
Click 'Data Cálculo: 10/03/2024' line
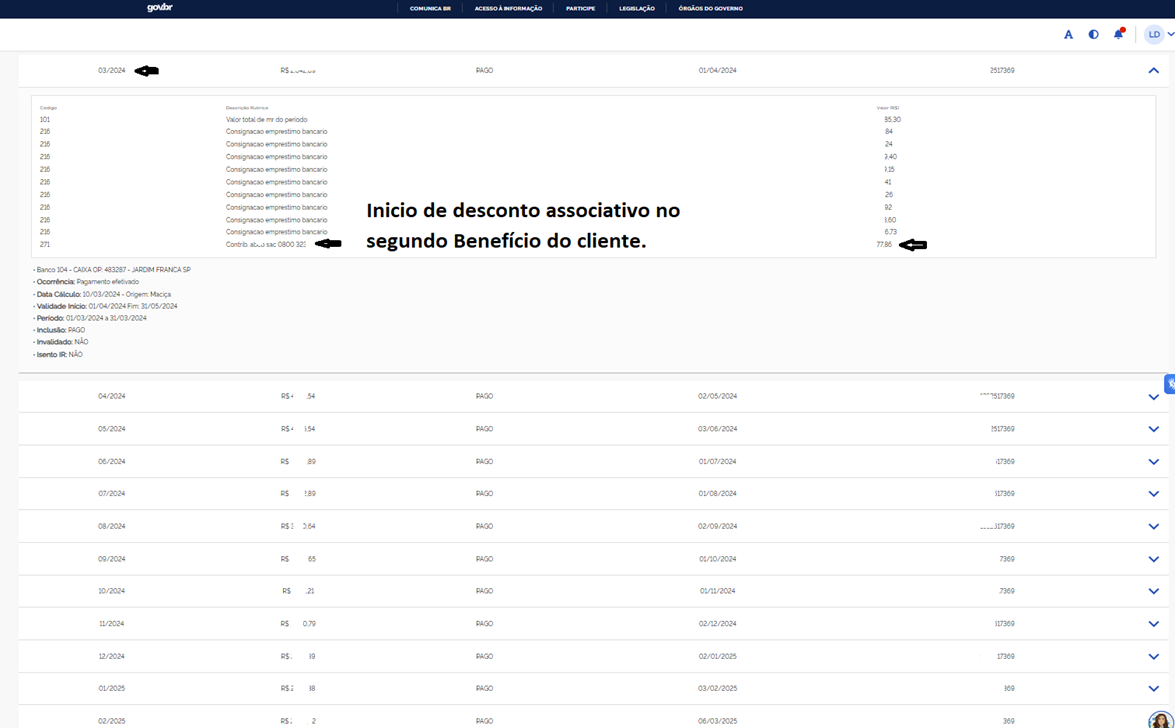[102, 295]
